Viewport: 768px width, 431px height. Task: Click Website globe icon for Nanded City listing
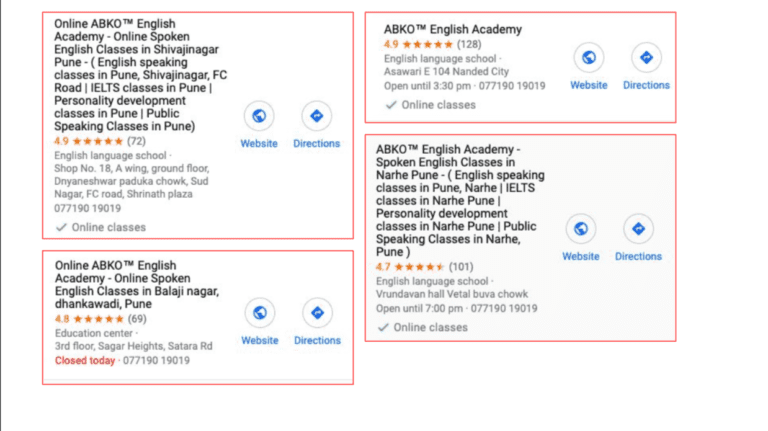tap(589, 57)
